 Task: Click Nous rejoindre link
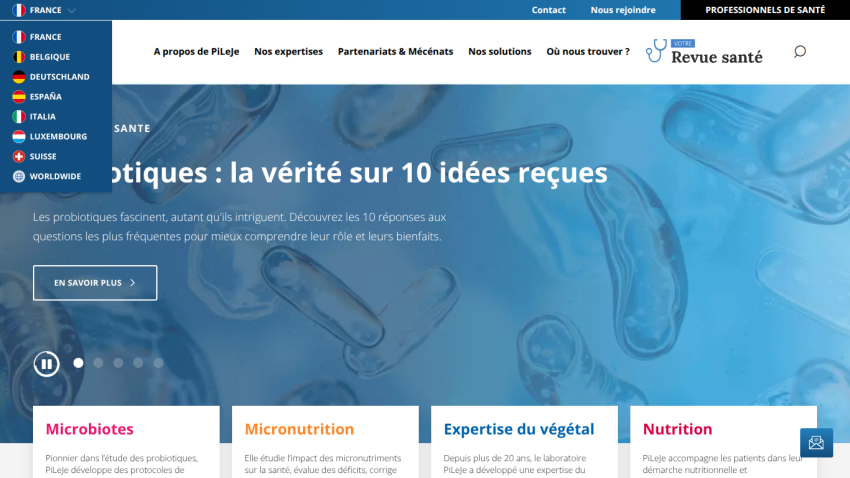click(623, 10)
